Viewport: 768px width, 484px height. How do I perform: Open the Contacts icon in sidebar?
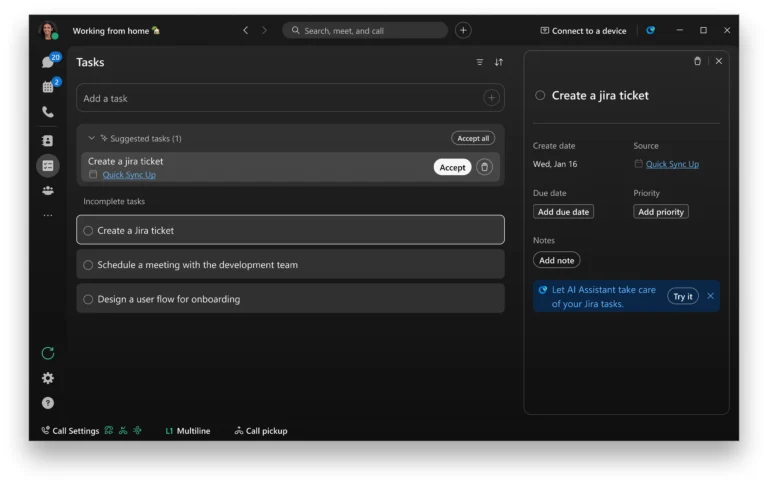47,141
